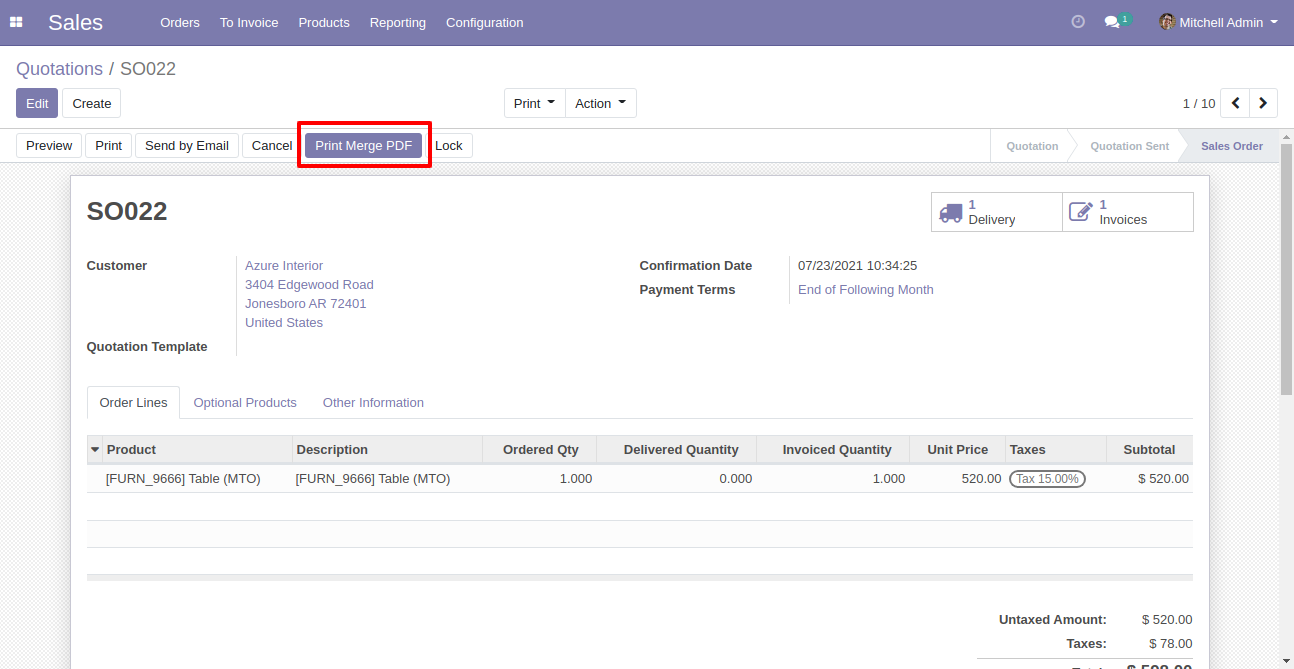Sort by Unit Price column header
This screenshot has height=669, width=1294.
coord(958,450)
